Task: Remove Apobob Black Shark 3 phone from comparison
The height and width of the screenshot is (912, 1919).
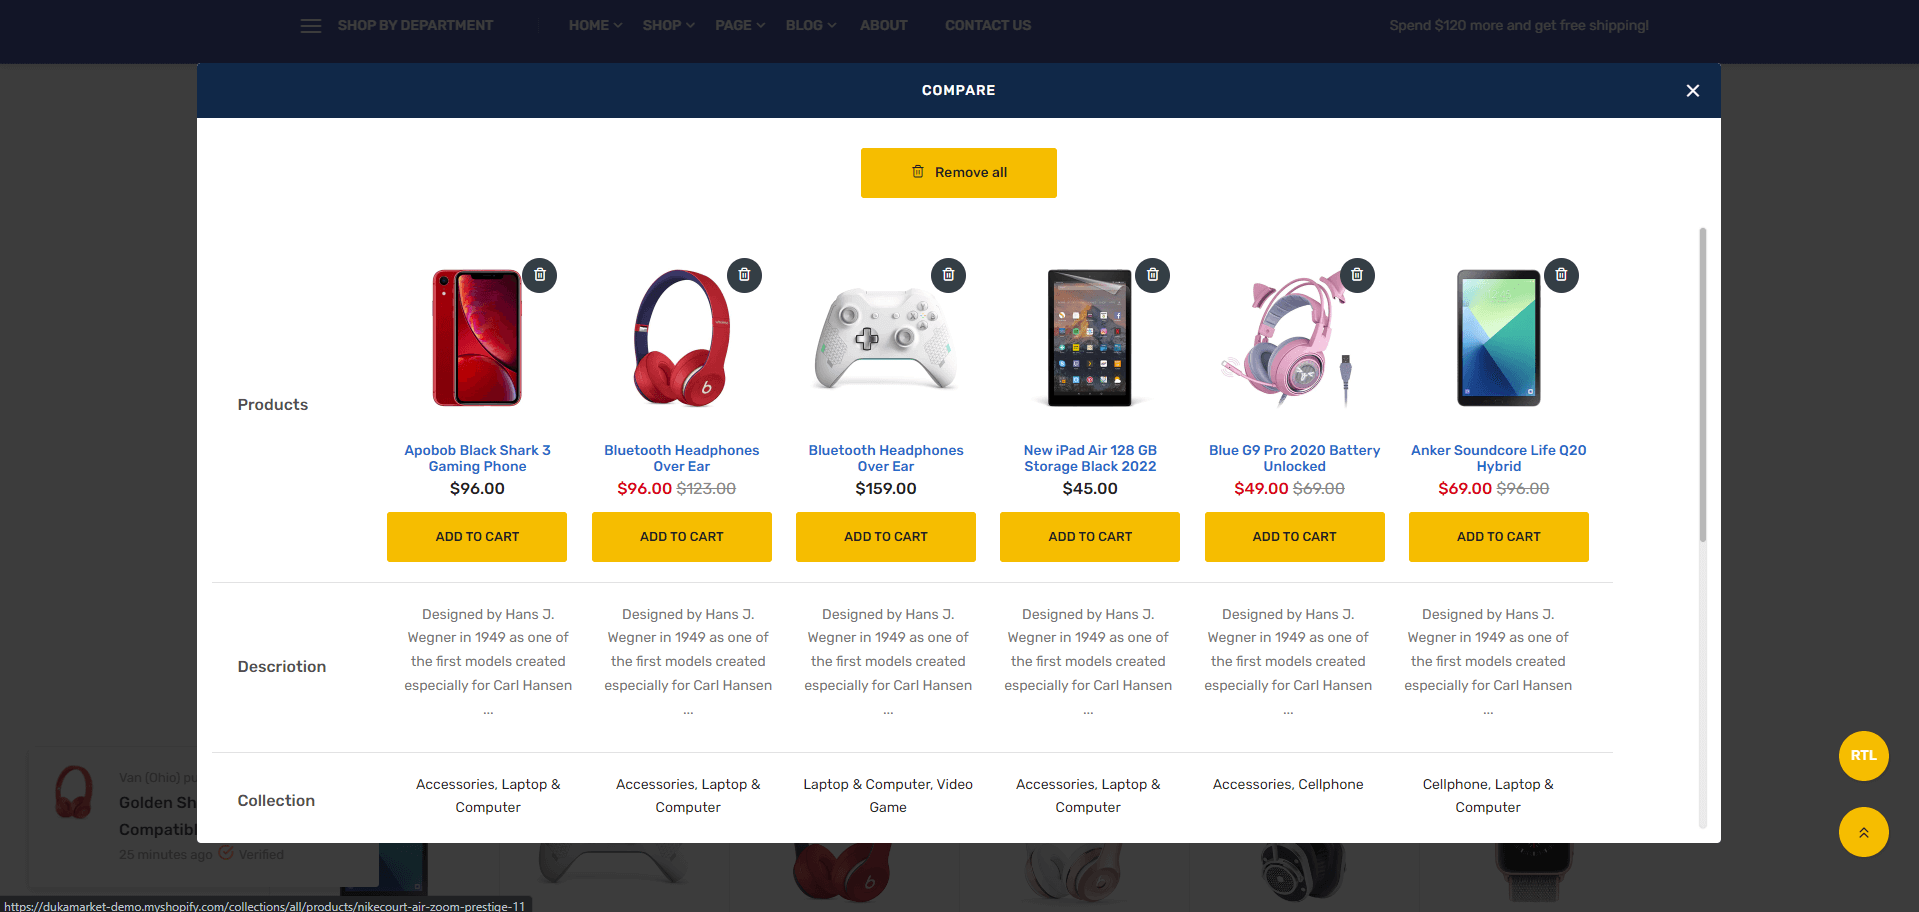Action: pos(540,275)
